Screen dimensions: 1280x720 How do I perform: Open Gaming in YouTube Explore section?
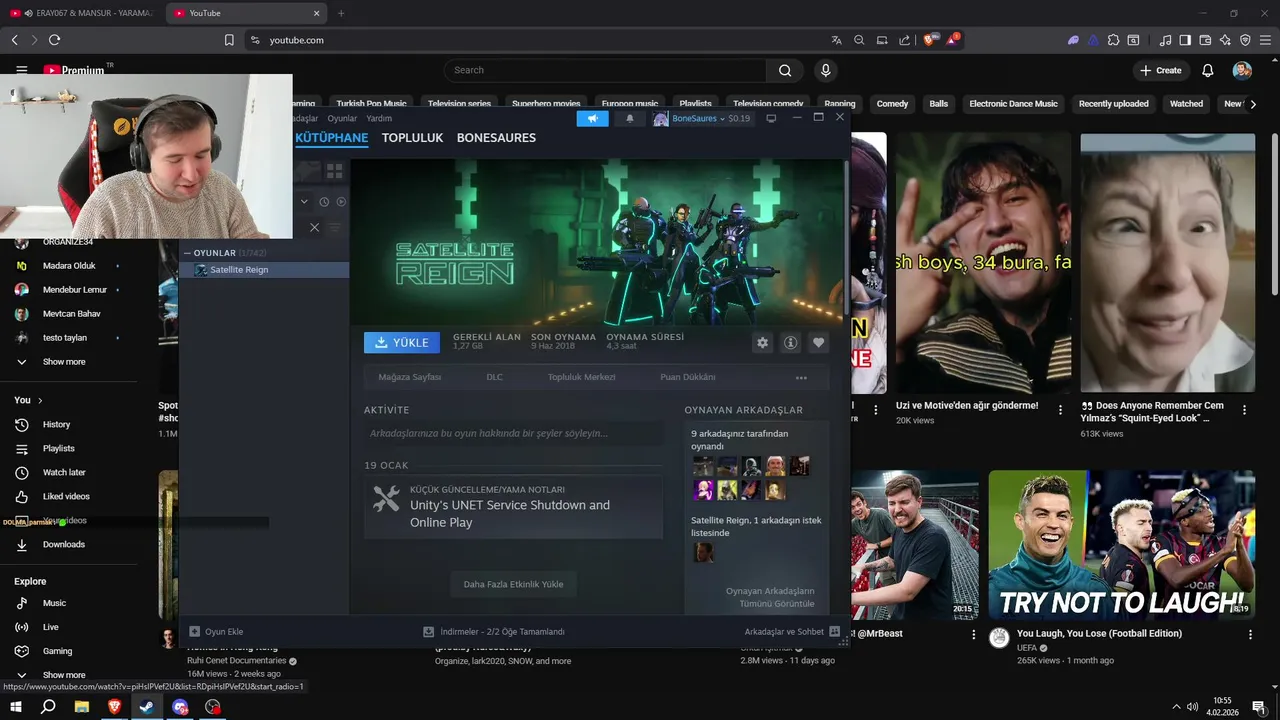pos(57,651)
